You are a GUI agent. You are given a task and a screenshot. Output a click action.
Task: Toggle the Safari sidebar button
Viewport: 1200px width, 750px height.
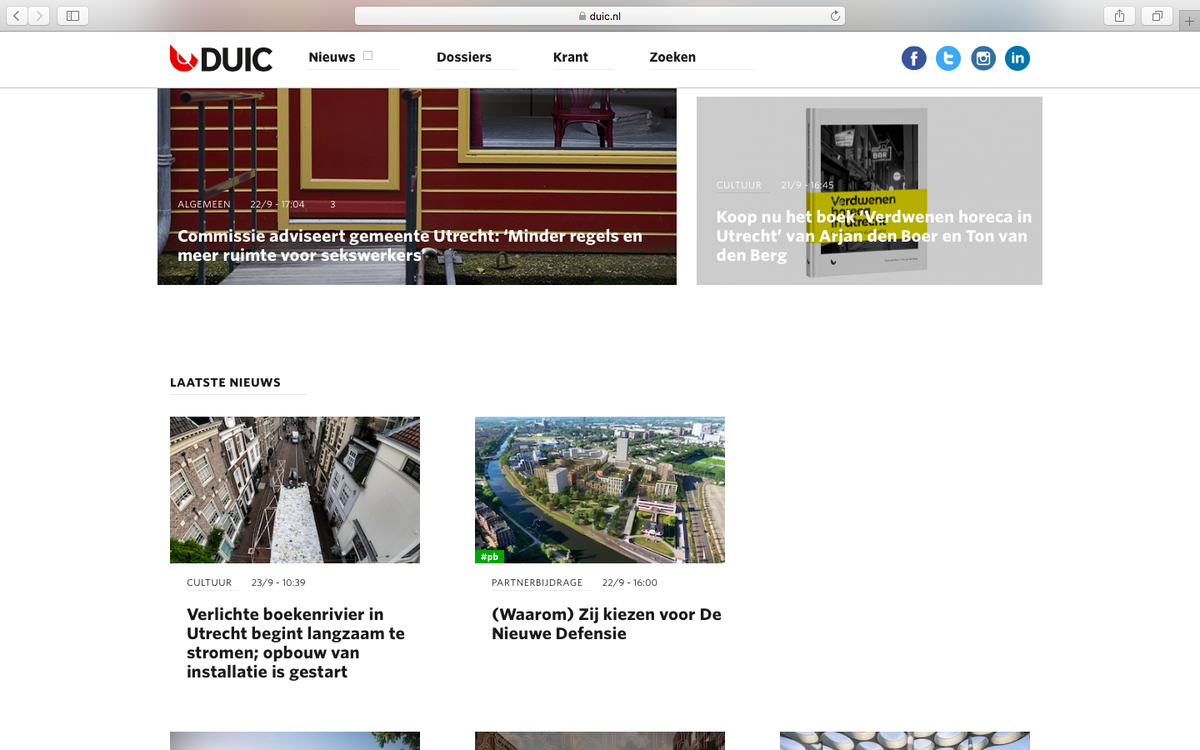click(x=73, y=15)
